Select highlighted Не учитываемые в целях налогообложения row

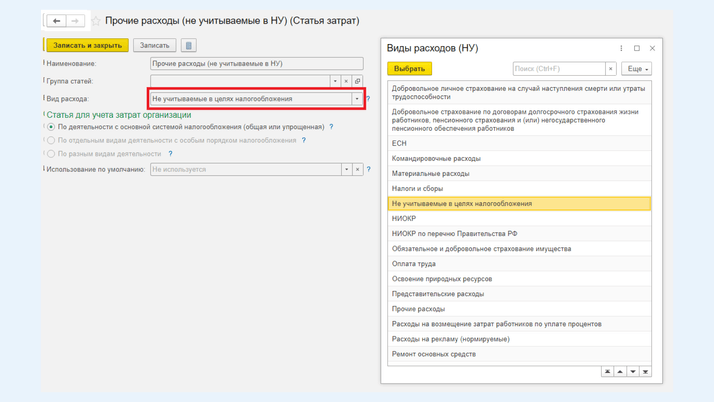pyautogui.click(x=519, y=204)
